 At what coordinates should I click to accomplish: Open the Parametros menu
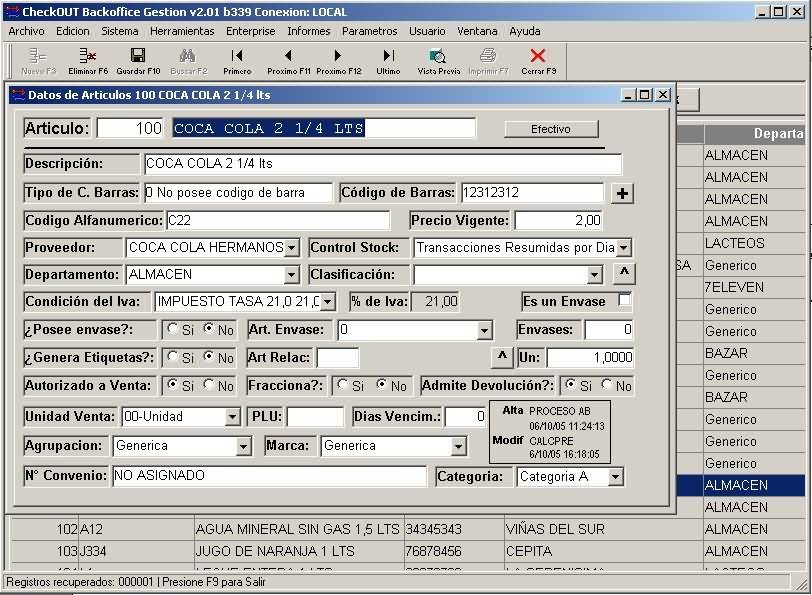(369, 31)
